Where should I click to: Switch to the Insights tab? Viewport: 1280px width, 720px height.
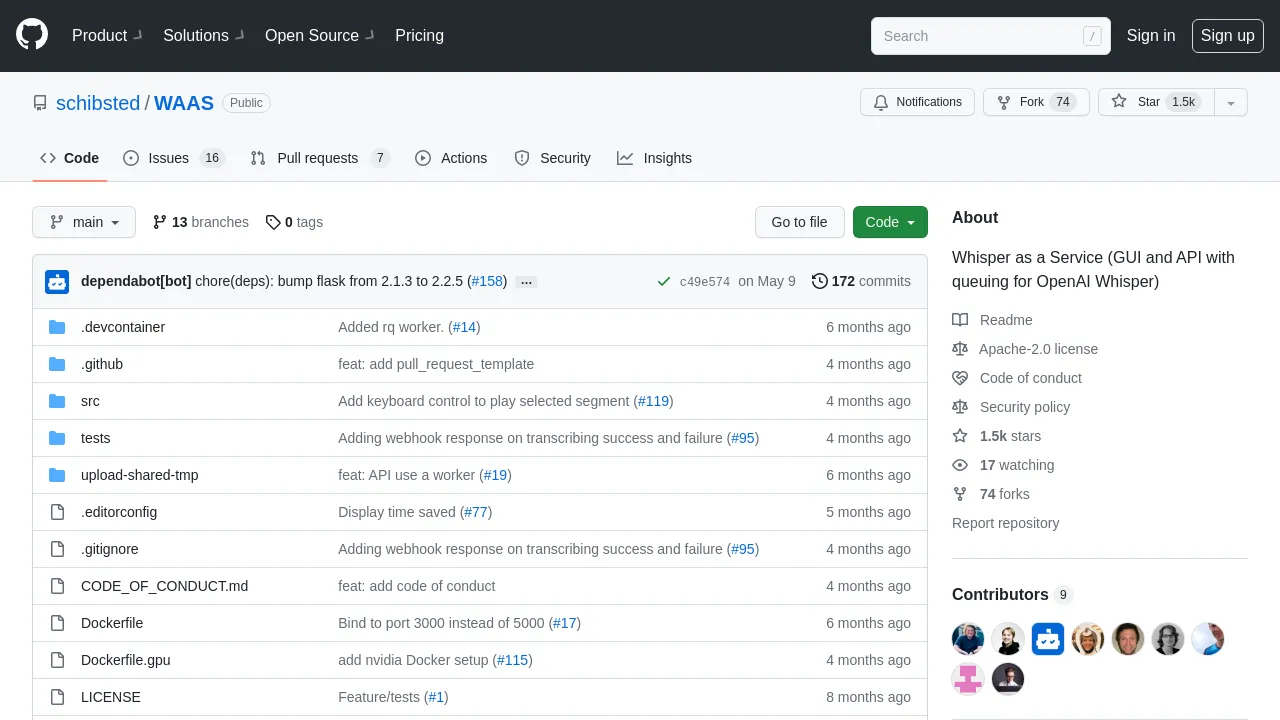(x=654, y=158)
